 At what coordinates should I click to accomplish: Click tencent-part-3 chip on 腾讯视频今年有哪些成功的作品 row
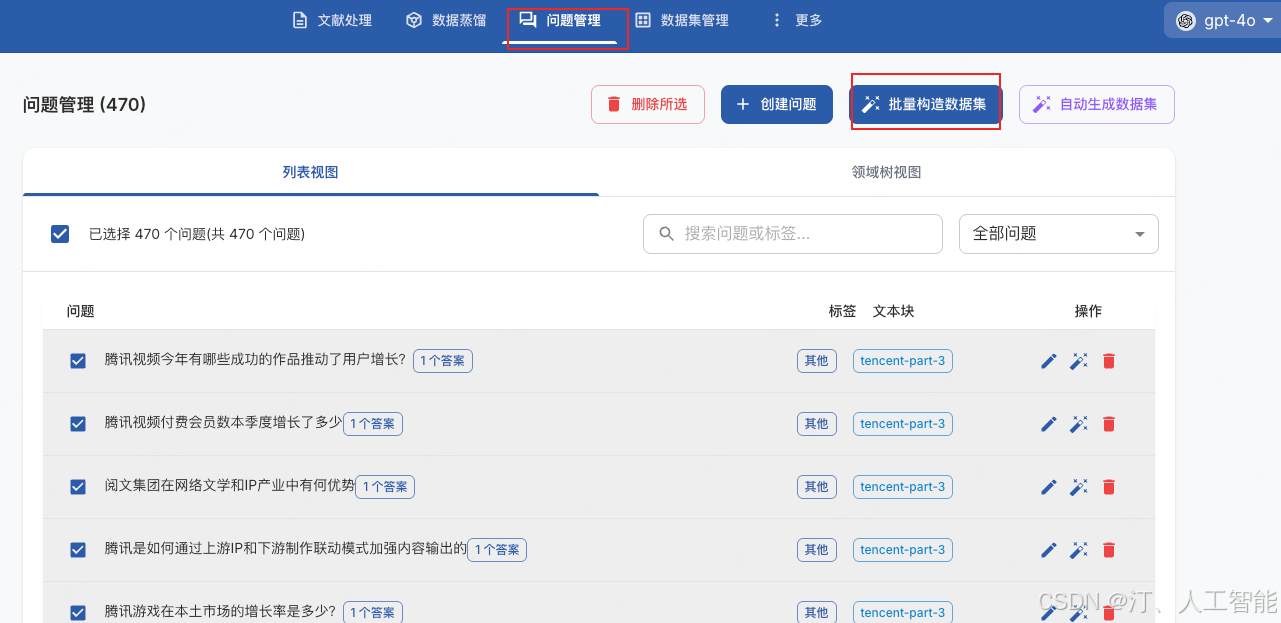pos(903,361)
